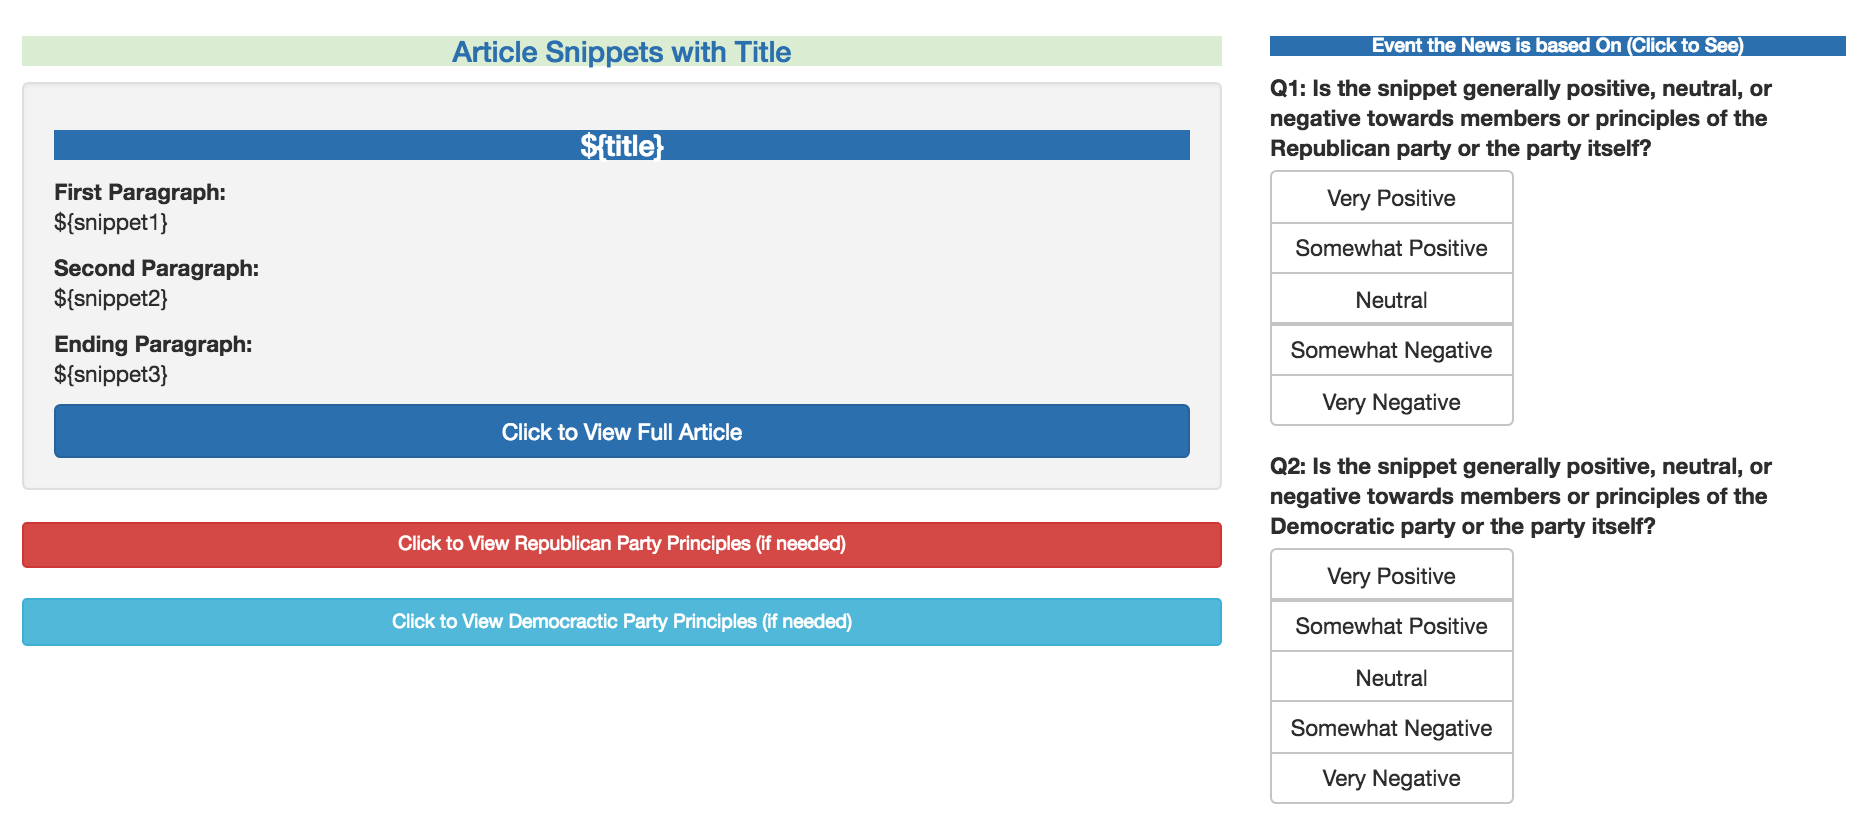Screen dimensions: 1858x828
Task: Select Somewhat Negative for Q1 Republican
Action: tap(1391, 350)
